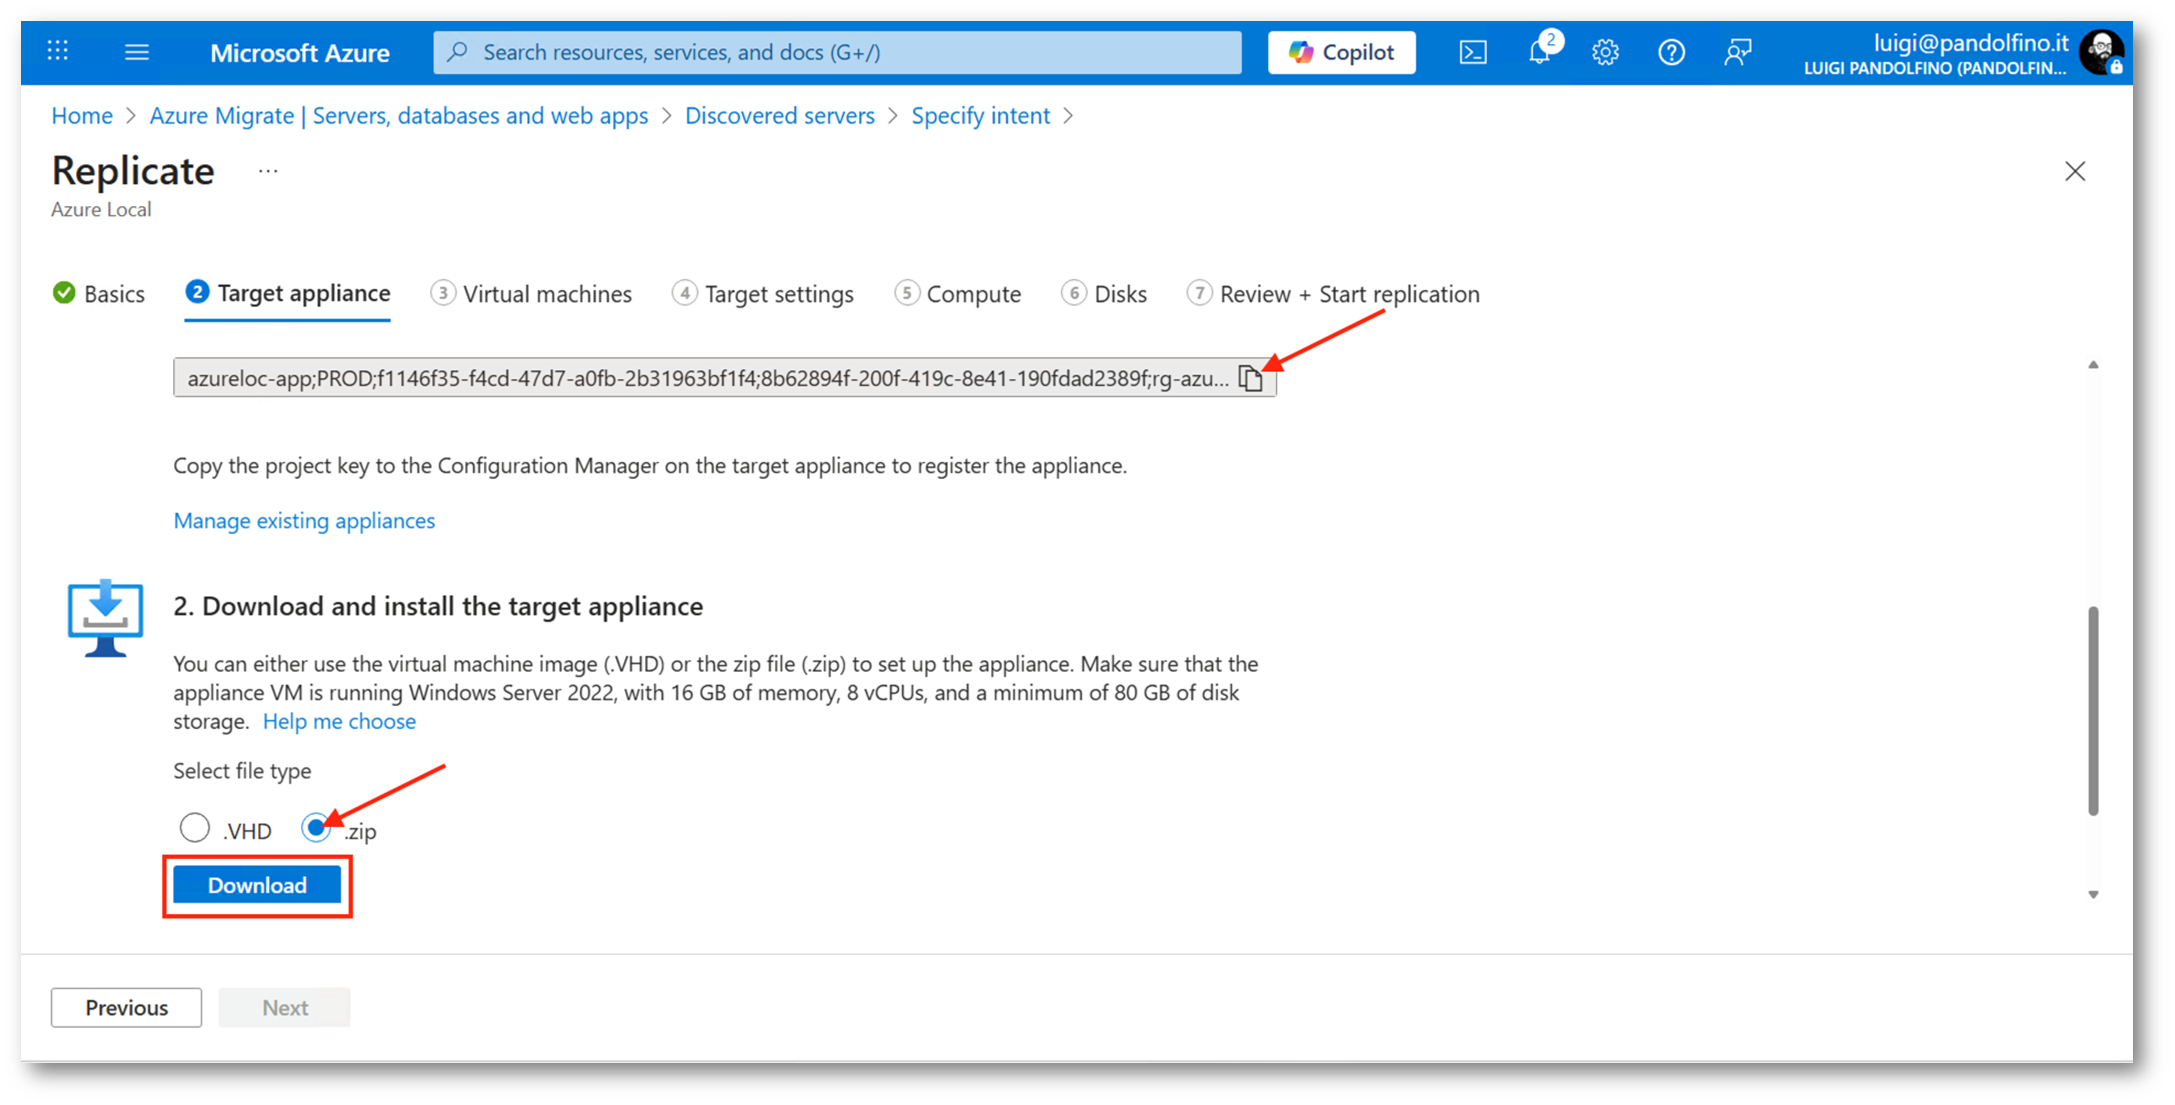
Task: Open the portal hamburger menu
Action: [x=137, y=52]
